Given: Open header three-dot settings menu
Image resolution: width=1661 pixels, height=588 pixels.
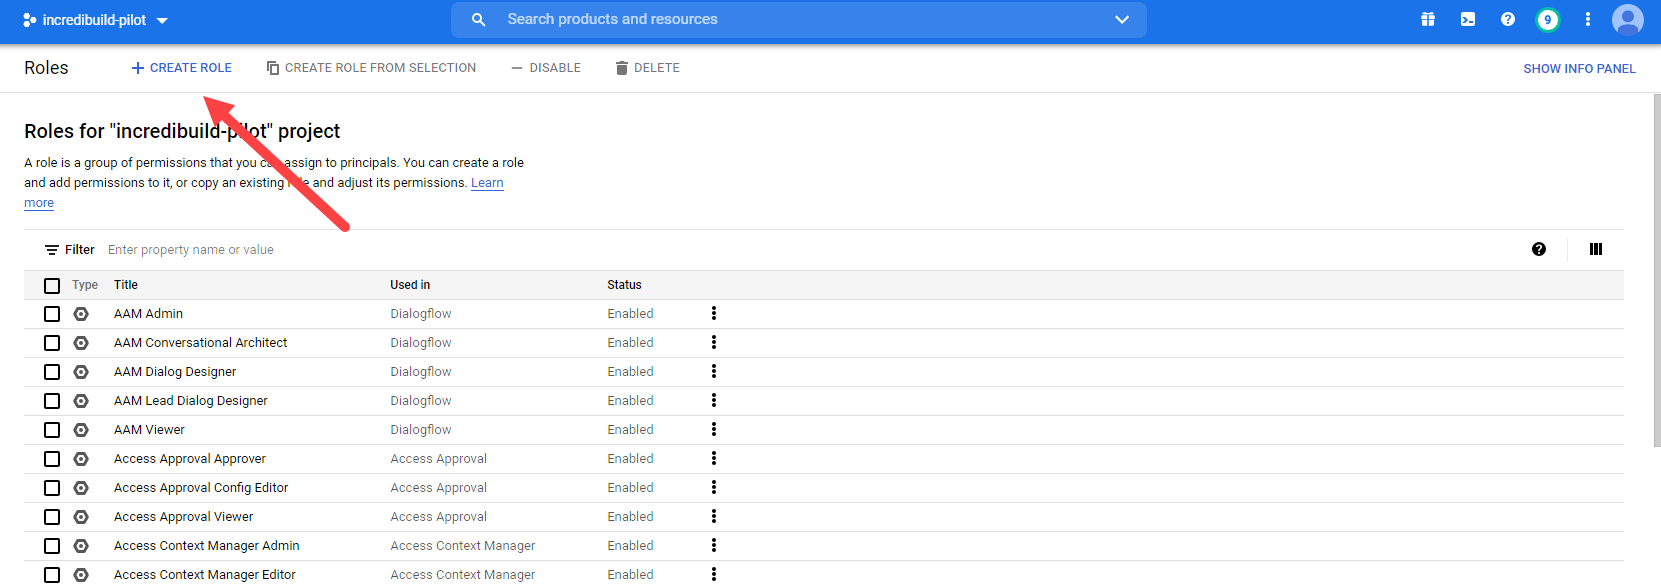Looking at the screenshot, I should 1588,19.
